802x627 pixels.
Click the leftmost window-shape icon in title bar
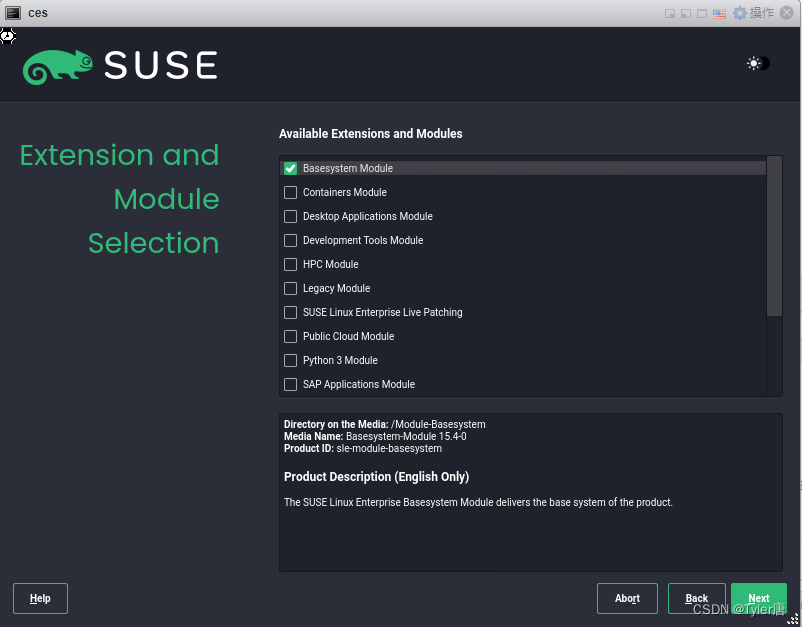coord(669,12)
